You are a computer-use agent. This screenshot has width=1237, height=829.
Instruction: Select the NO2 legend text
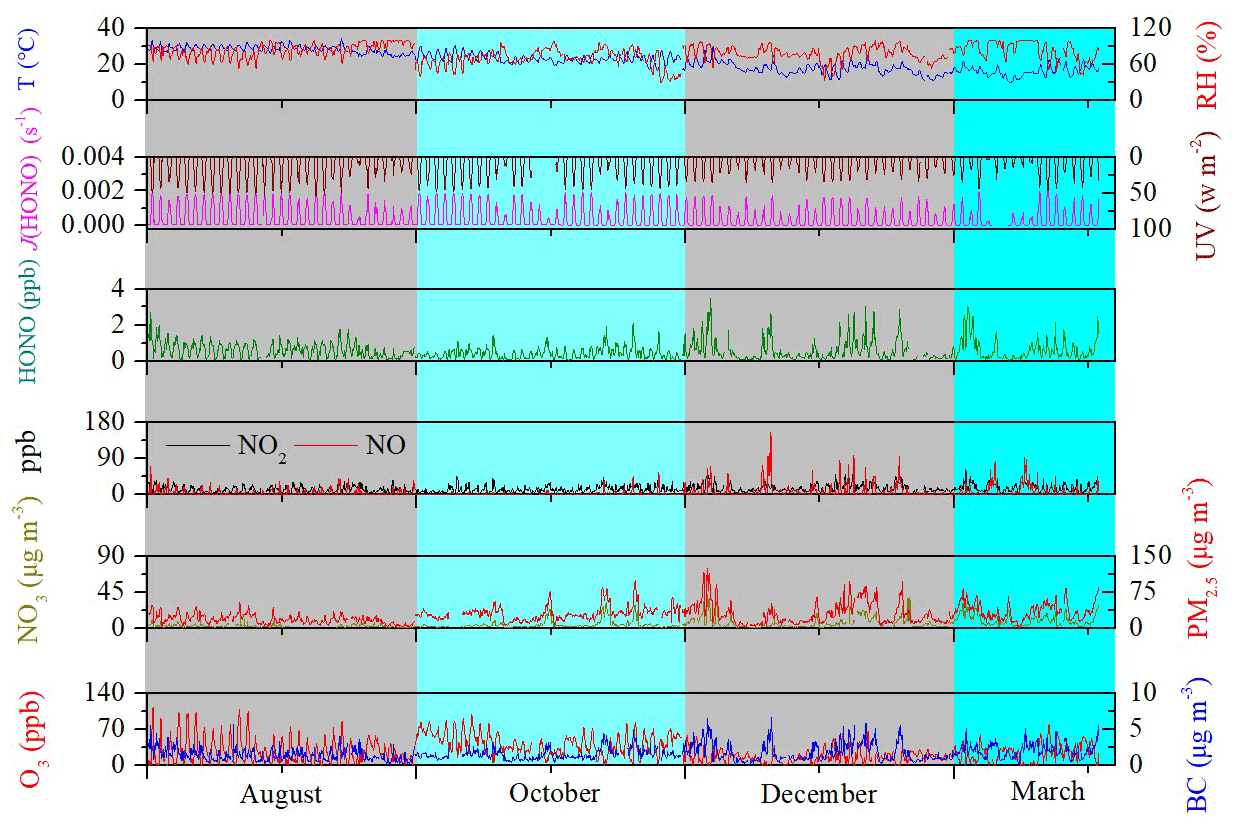point(261,447)
